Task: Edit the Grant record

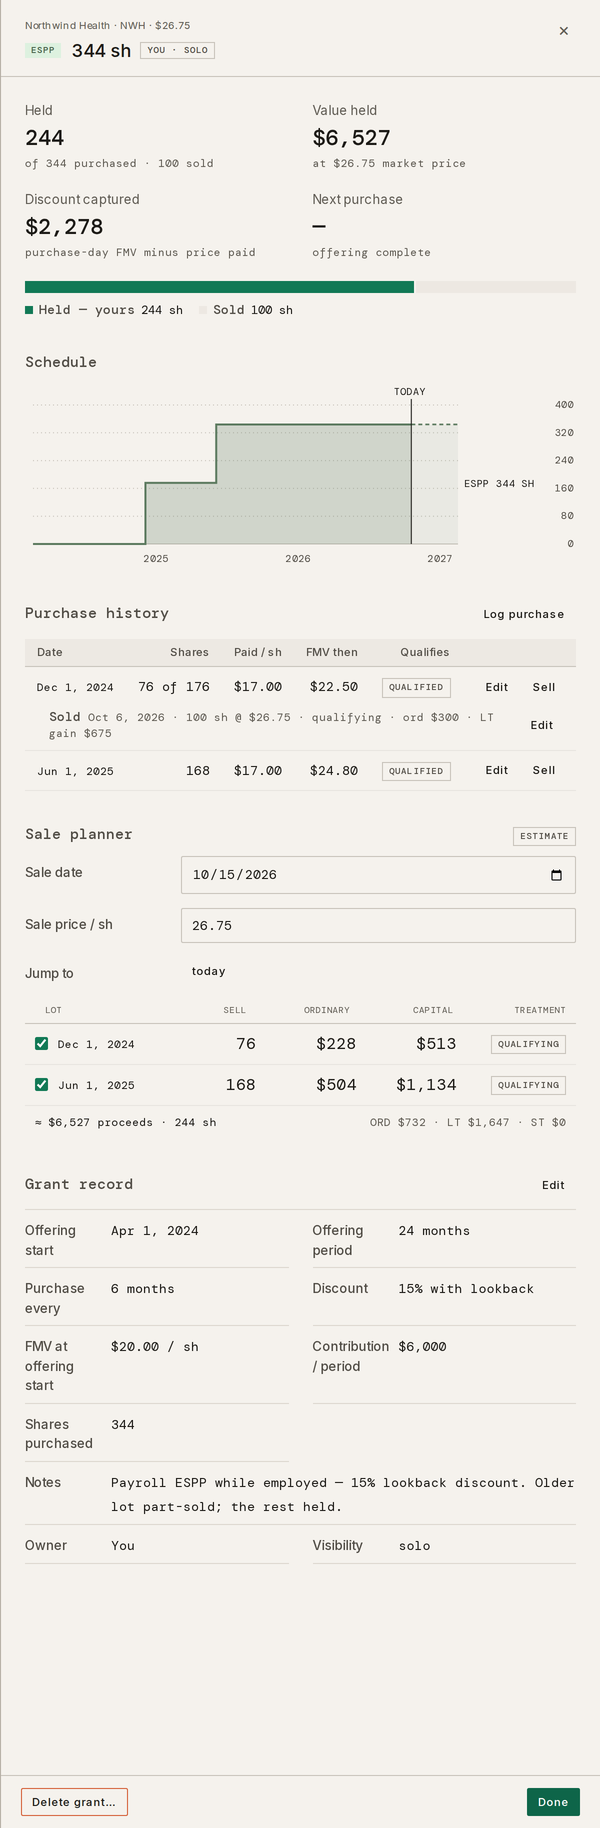Action: 553,1185
